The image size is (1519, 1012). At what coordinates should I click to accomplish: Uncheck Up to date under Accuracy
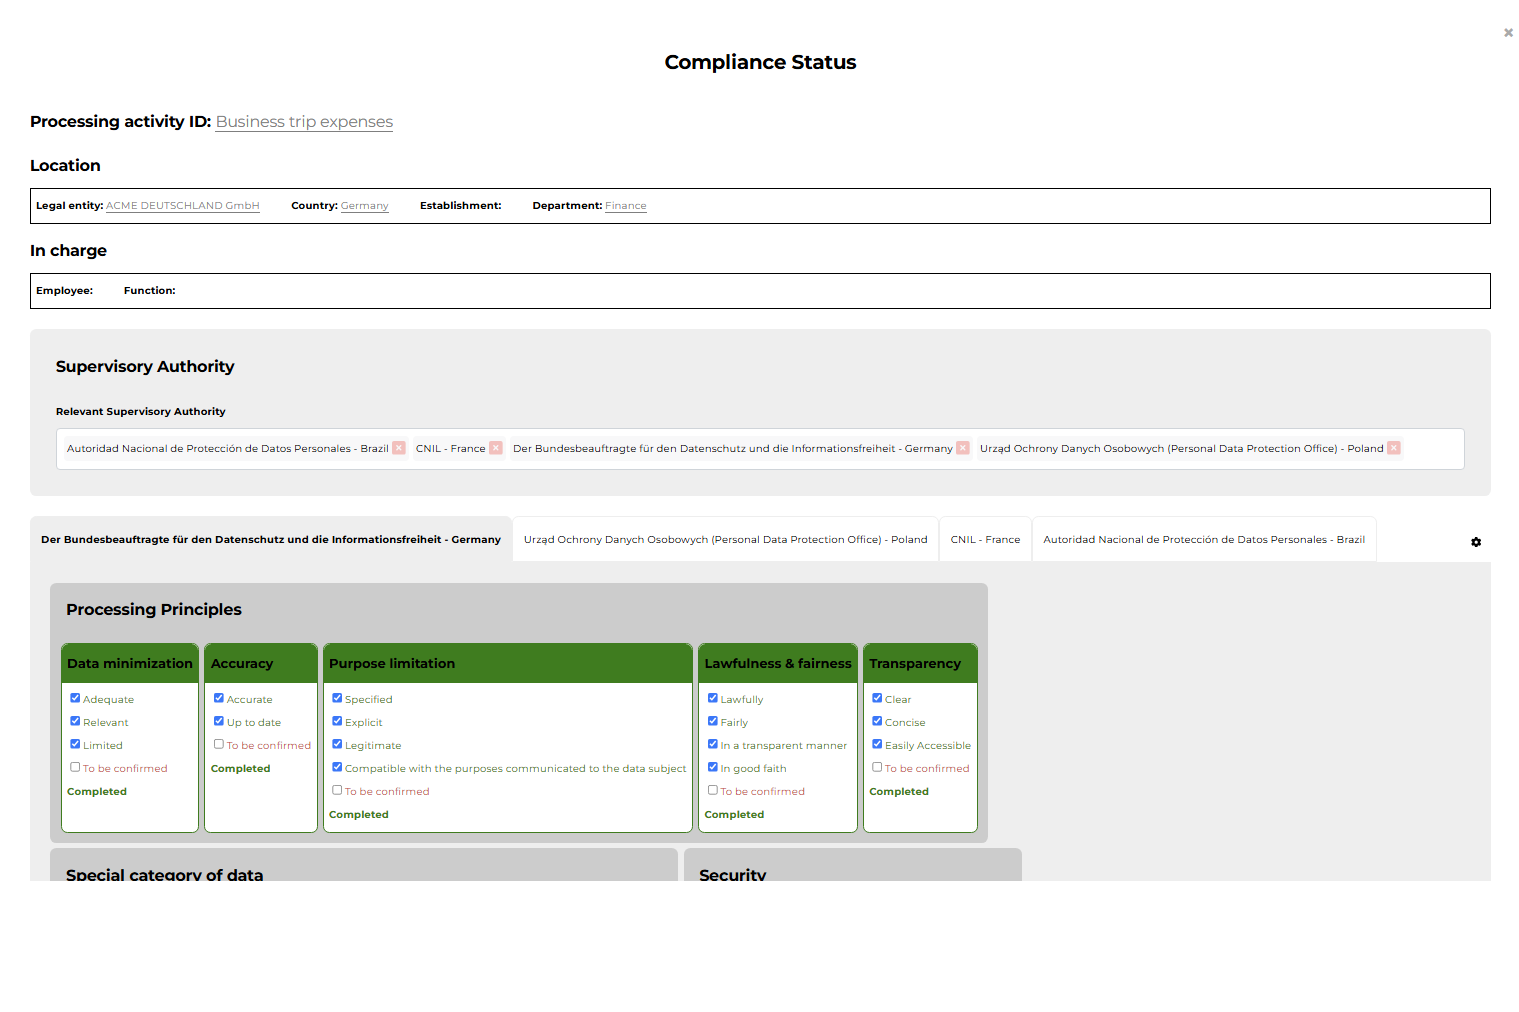click(x=219, y=721)
